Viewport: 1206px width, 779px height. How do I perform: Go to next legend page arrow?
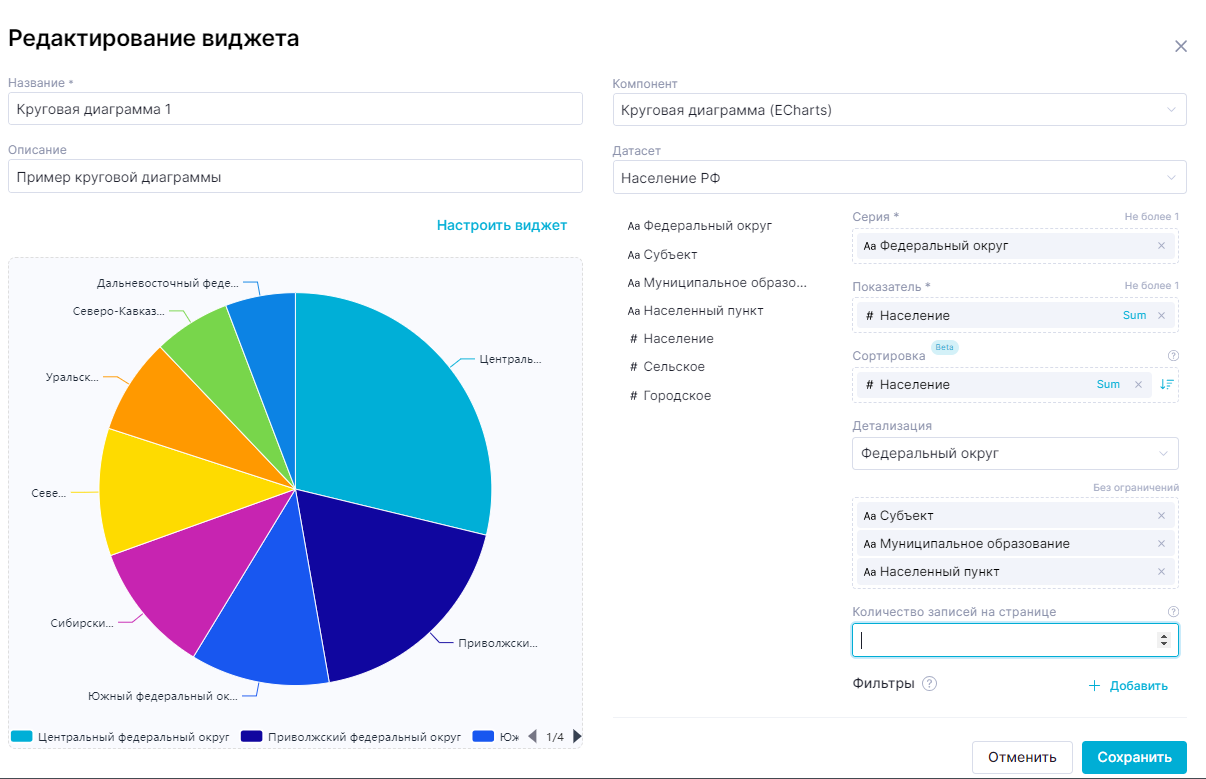click(577, 737)
